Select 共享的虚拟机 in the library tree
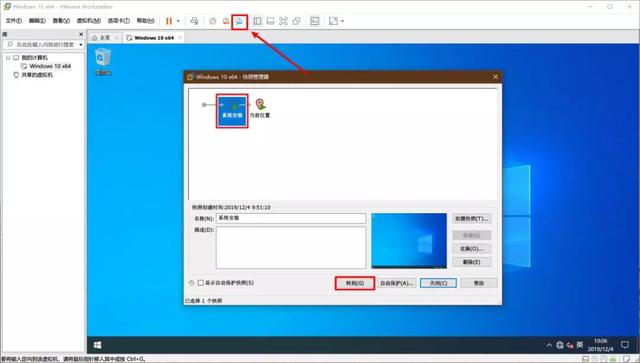The image size is (640, 363). (x=37, y=75)
